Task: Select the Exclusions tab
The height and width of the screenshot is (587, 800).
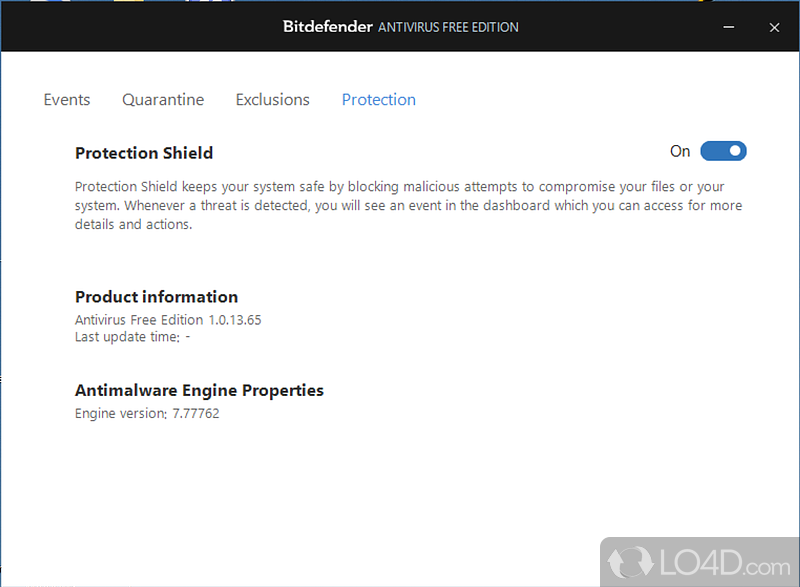Action: pos(272,100)
